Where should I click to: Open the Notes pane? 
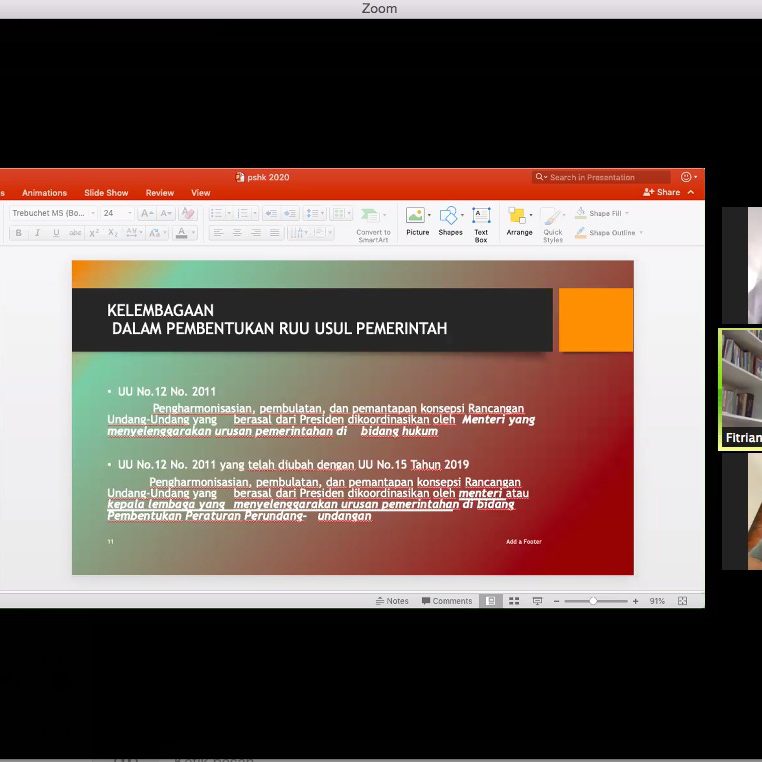click(392, 601)
